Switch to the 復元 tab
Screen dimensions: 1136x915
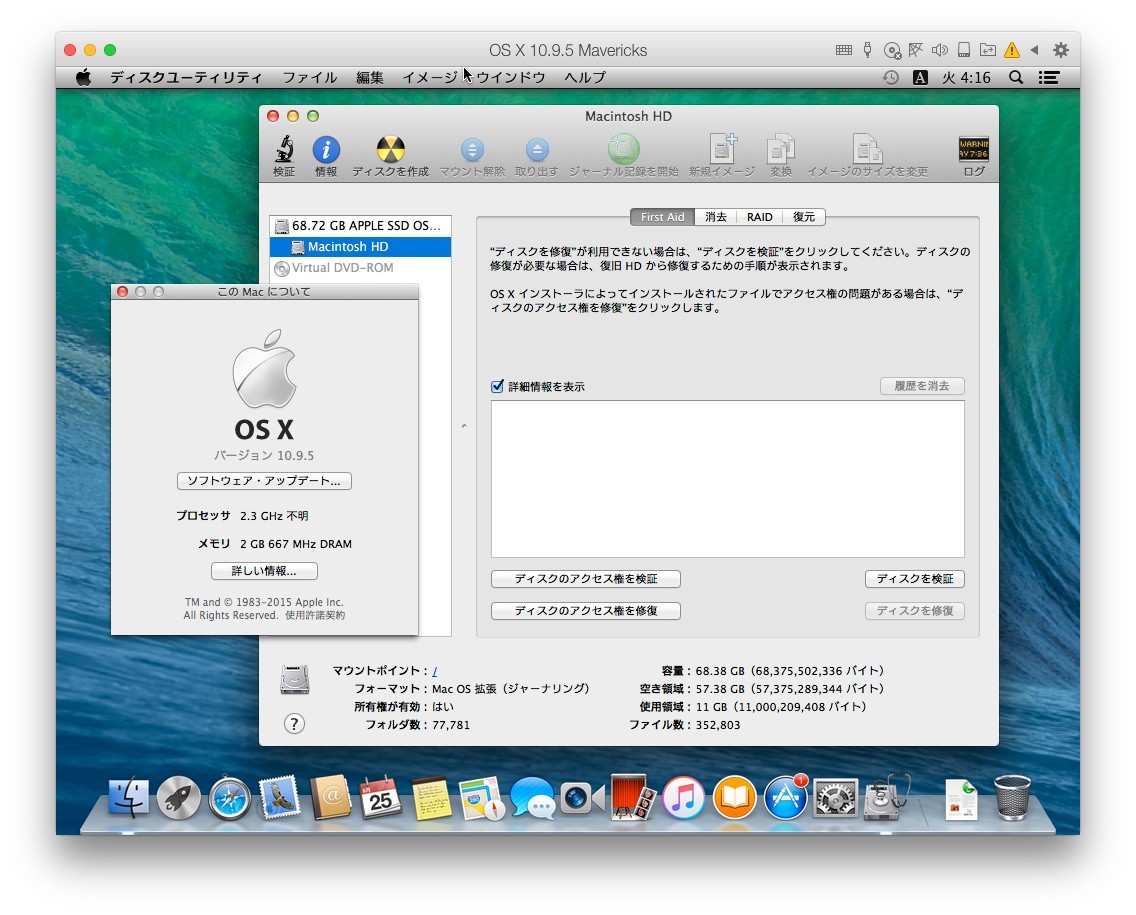tap(804, 217)
